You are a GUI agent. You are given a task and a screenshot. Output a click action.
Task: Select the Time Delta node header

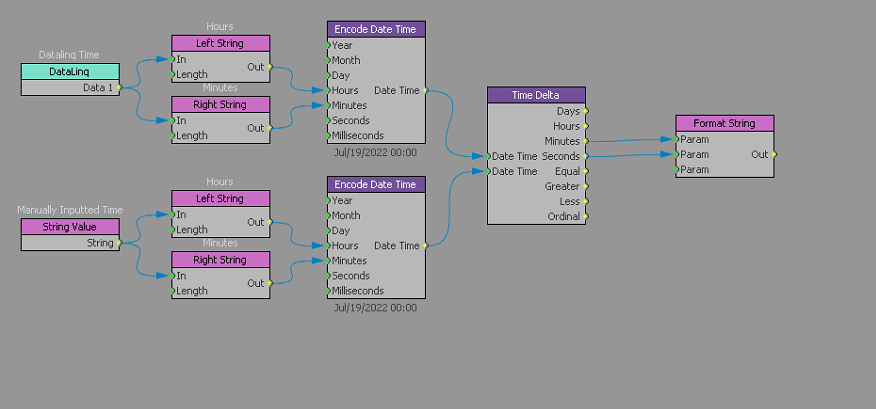(536, 95)
